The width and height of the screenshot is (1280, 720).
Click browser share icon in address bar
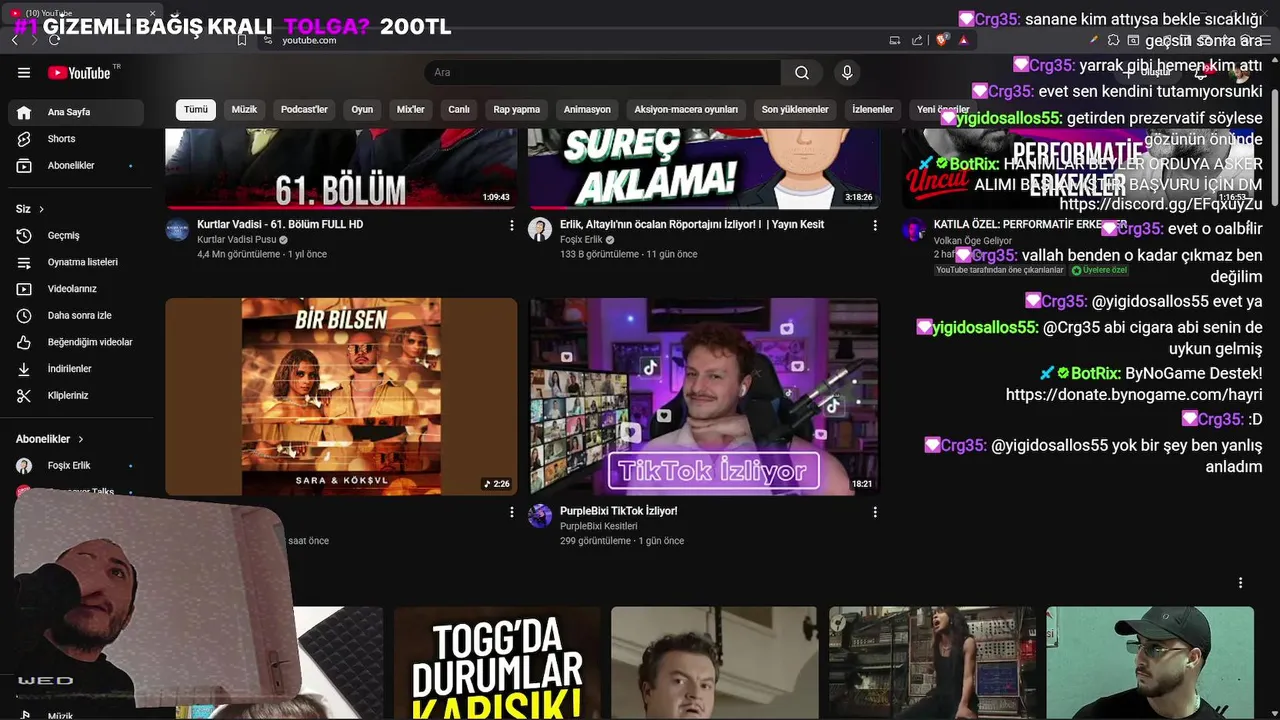[x=917, y=40]
